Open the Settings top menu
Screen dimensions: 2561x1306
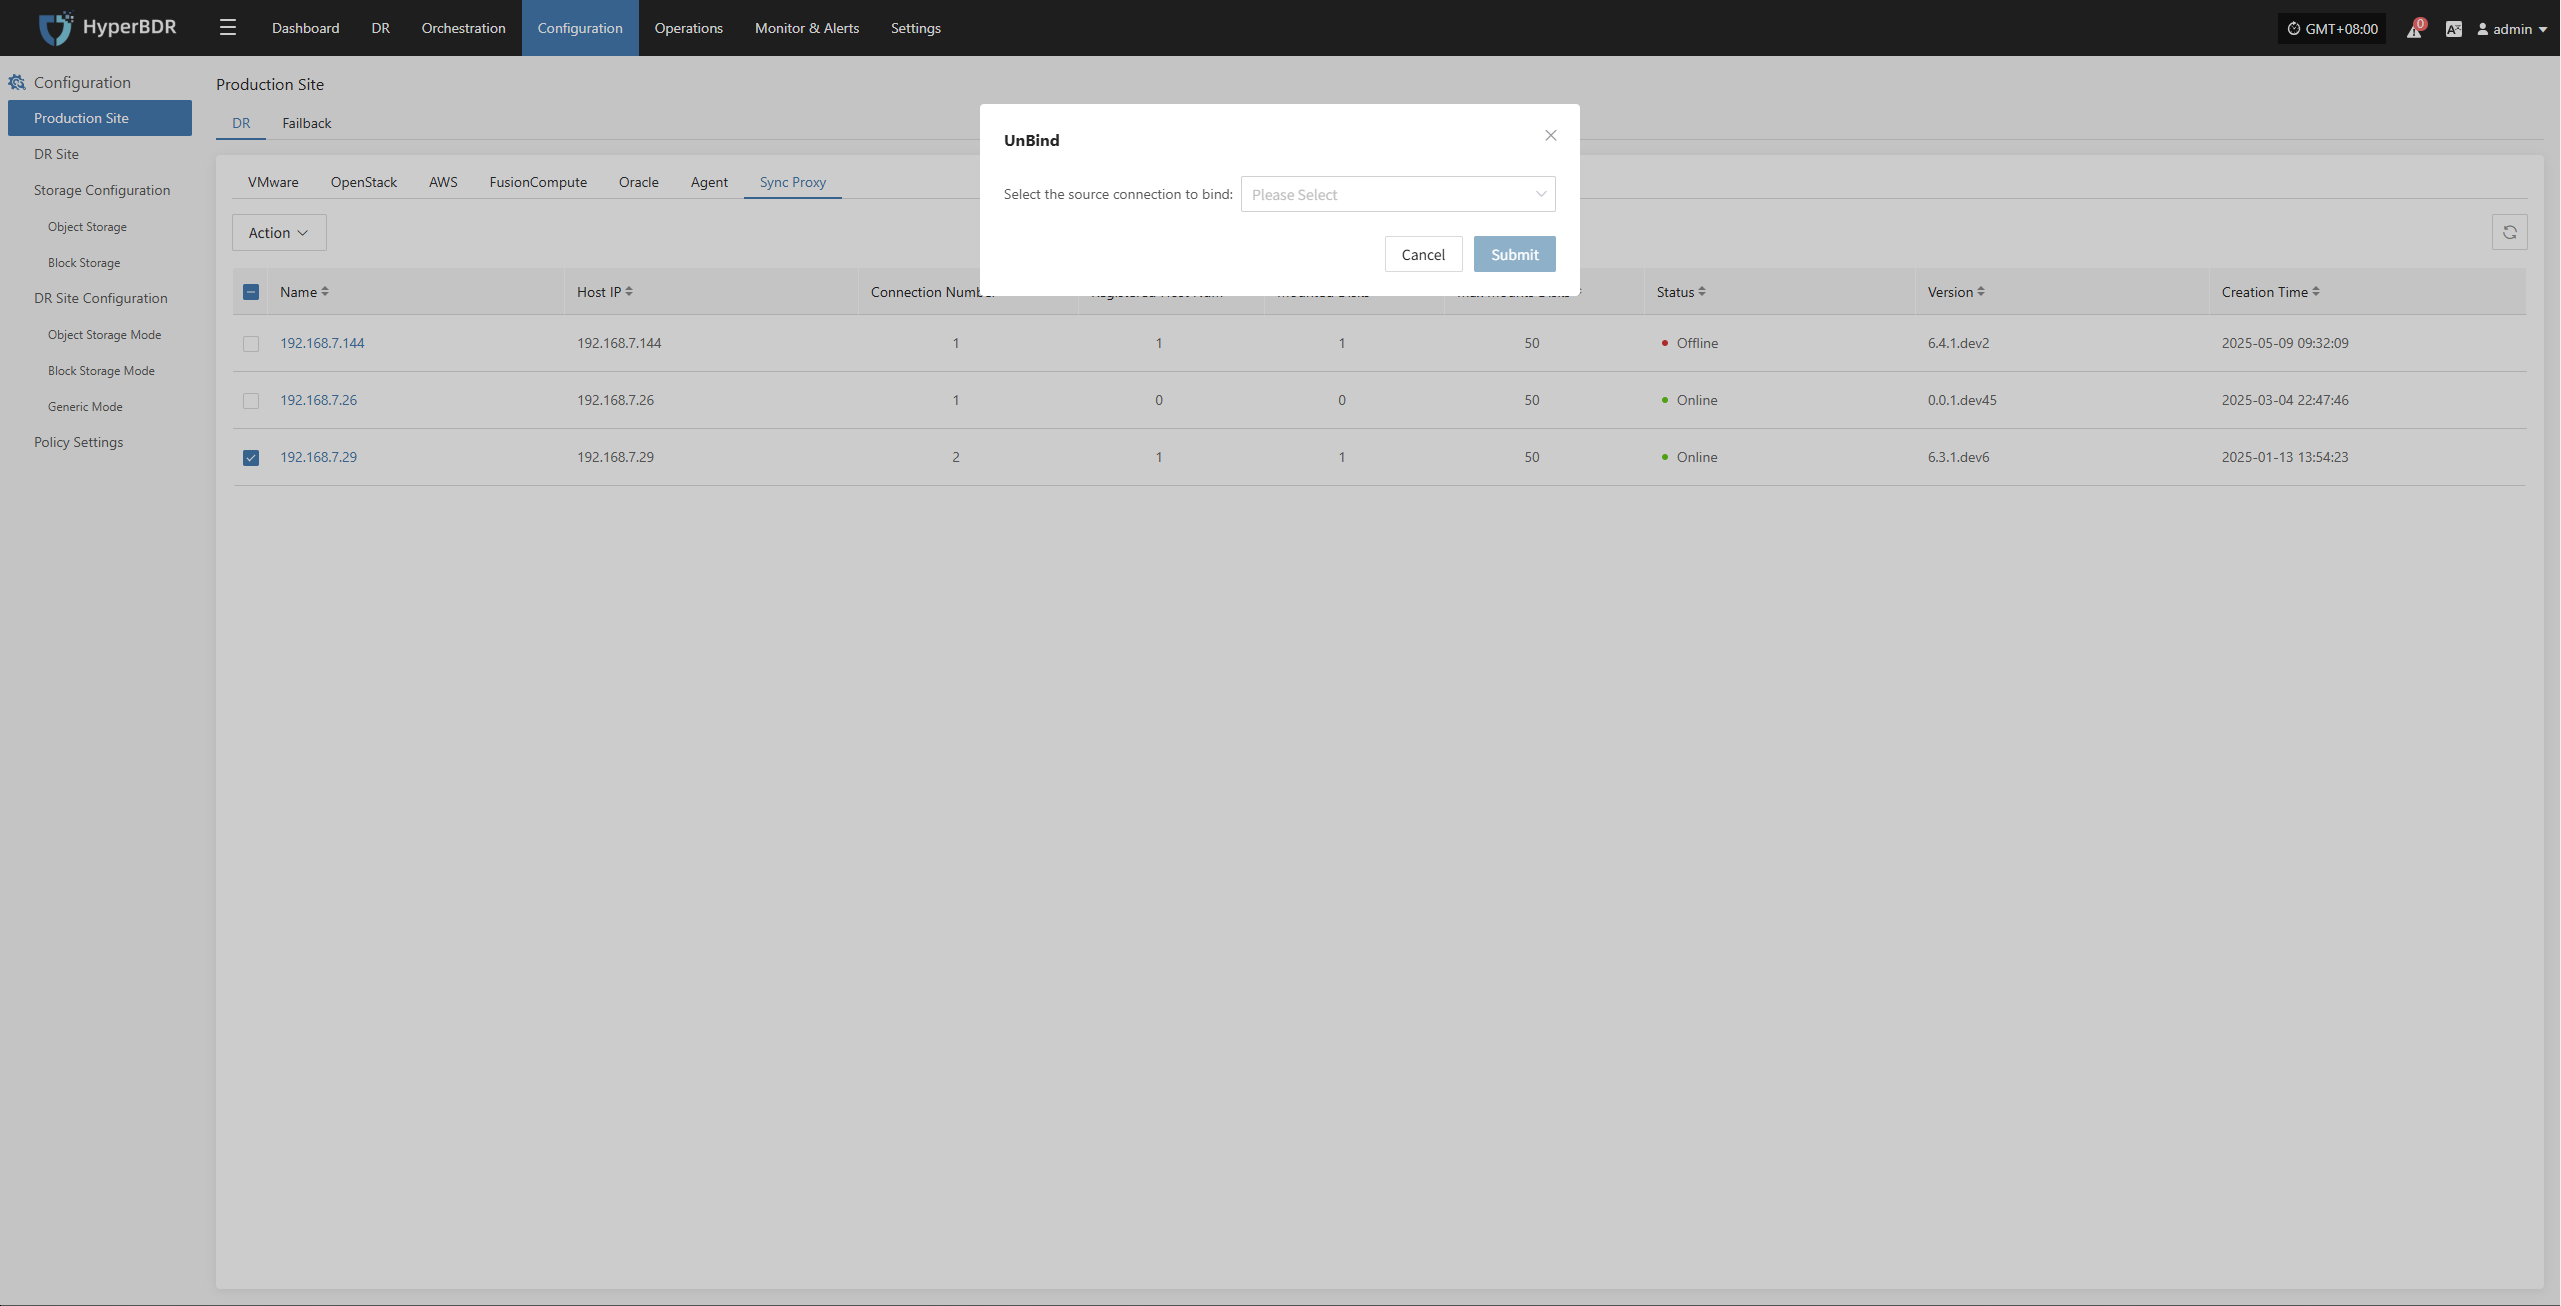[916, 28]
